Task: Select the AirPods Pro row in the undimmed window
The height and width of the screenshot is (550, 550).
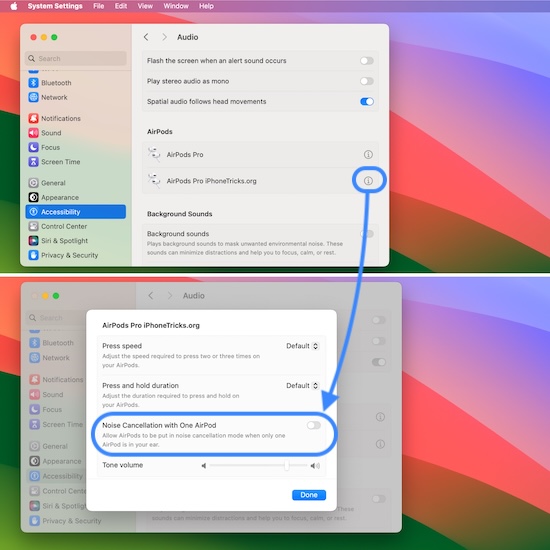Action: pos(260,154)
